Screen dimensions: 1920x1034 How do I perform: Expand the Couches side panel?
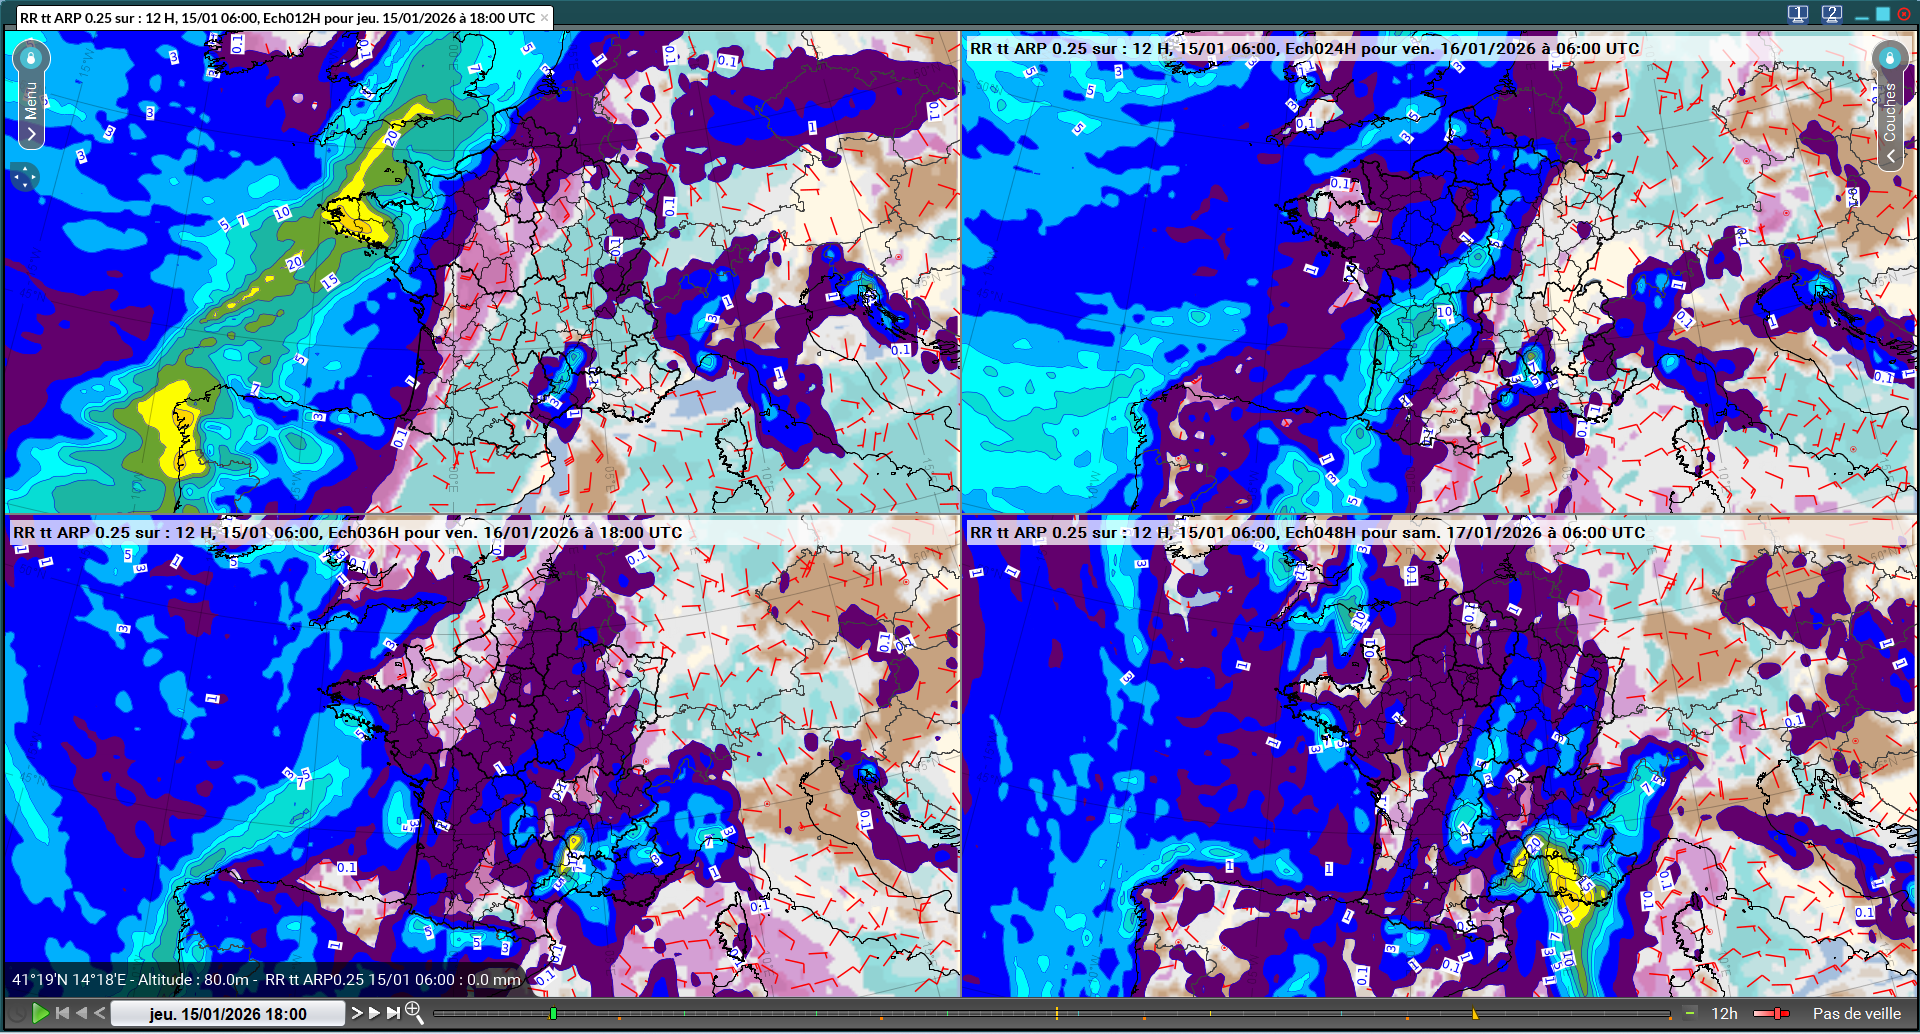(x=1890, y=157)
